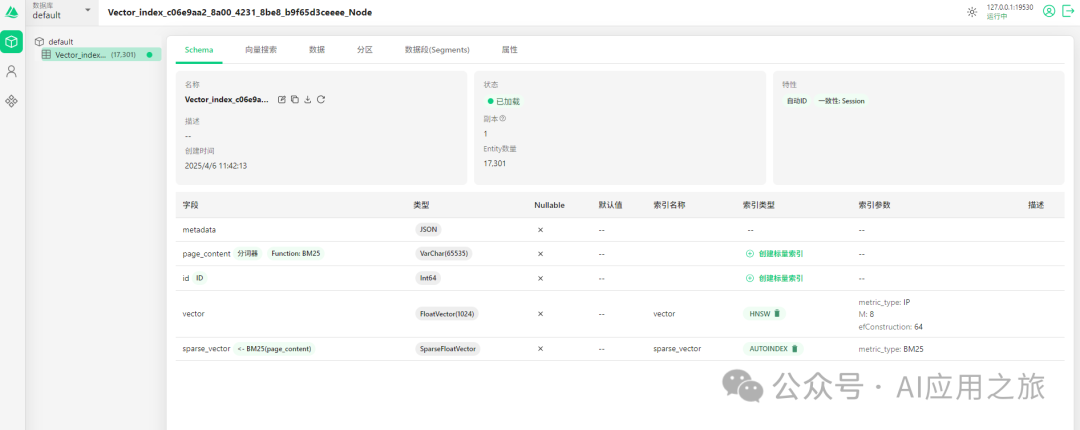1080x430 pixels.
Task: Click the 字段 column header
Action: [190, 205]
